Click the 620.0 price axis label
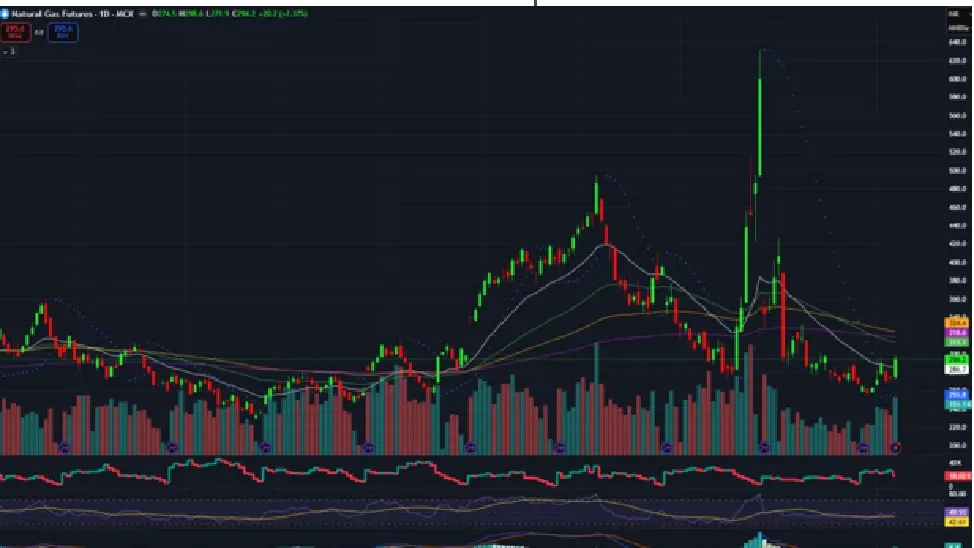This screenshot has height=548, width=974. tap(957, 60)
